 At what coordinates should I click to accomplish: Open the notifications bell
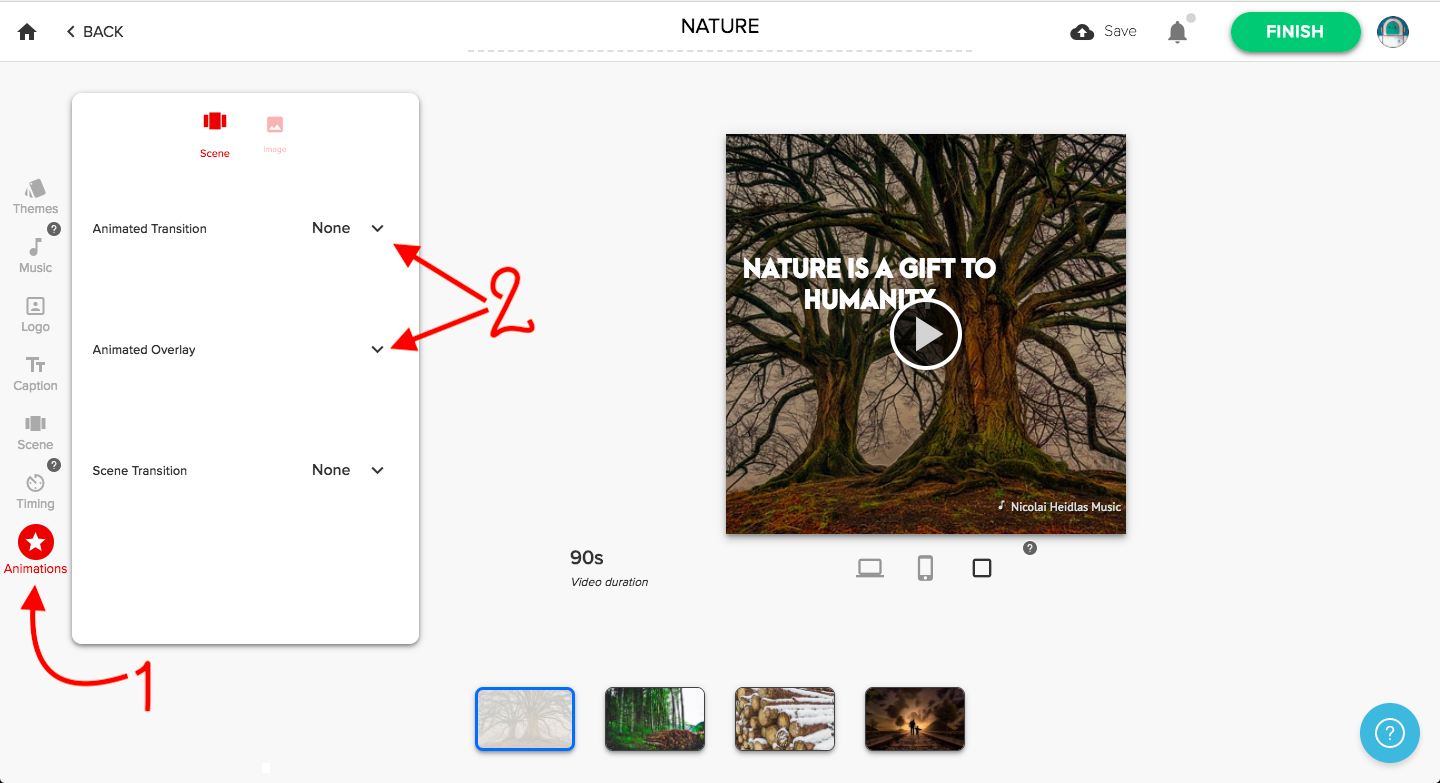pos(1178,32)
